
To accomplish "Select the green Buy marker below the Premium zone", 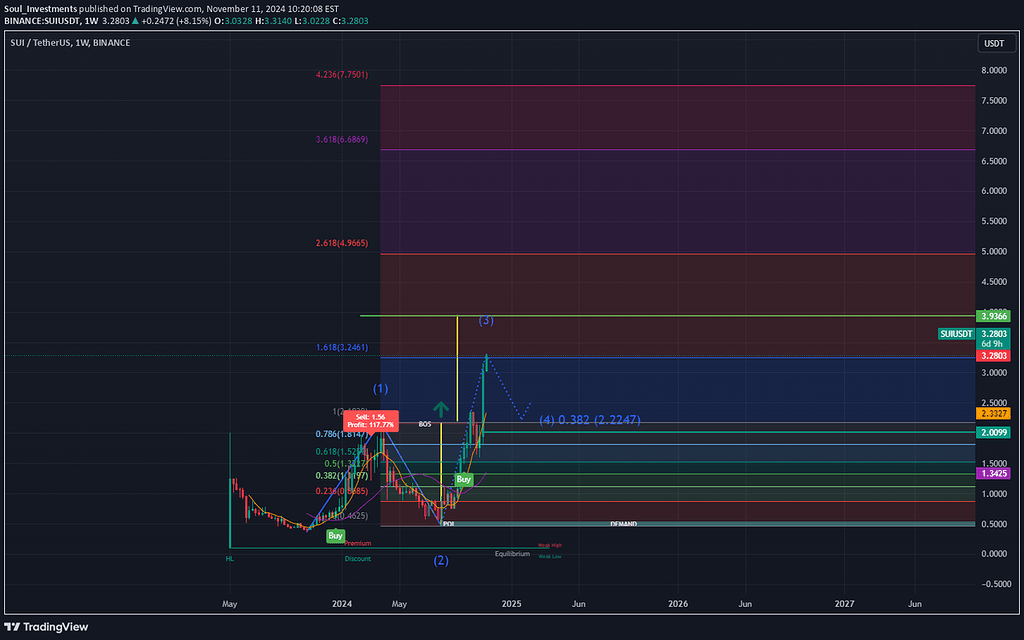I will tap(334, 535).
